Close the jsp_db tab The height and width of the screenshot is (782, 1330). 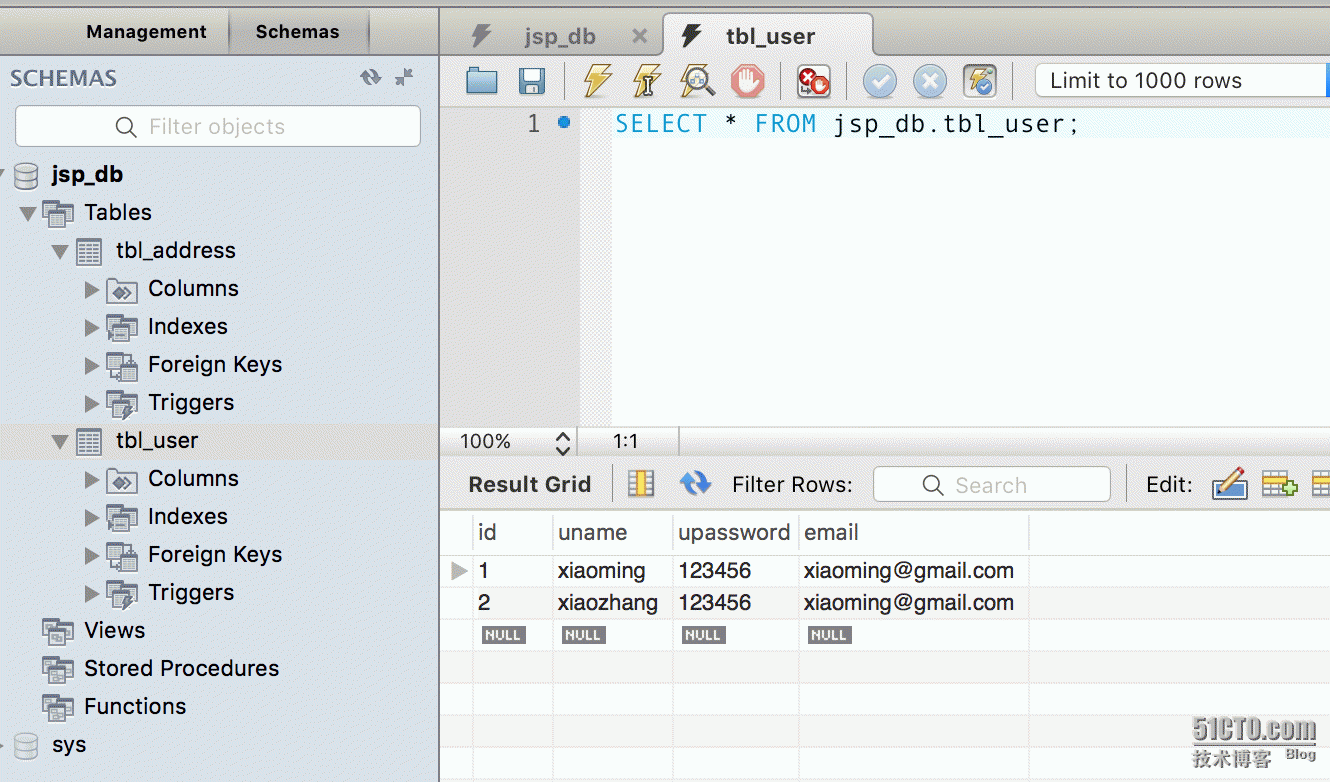[x=640, y=37]
